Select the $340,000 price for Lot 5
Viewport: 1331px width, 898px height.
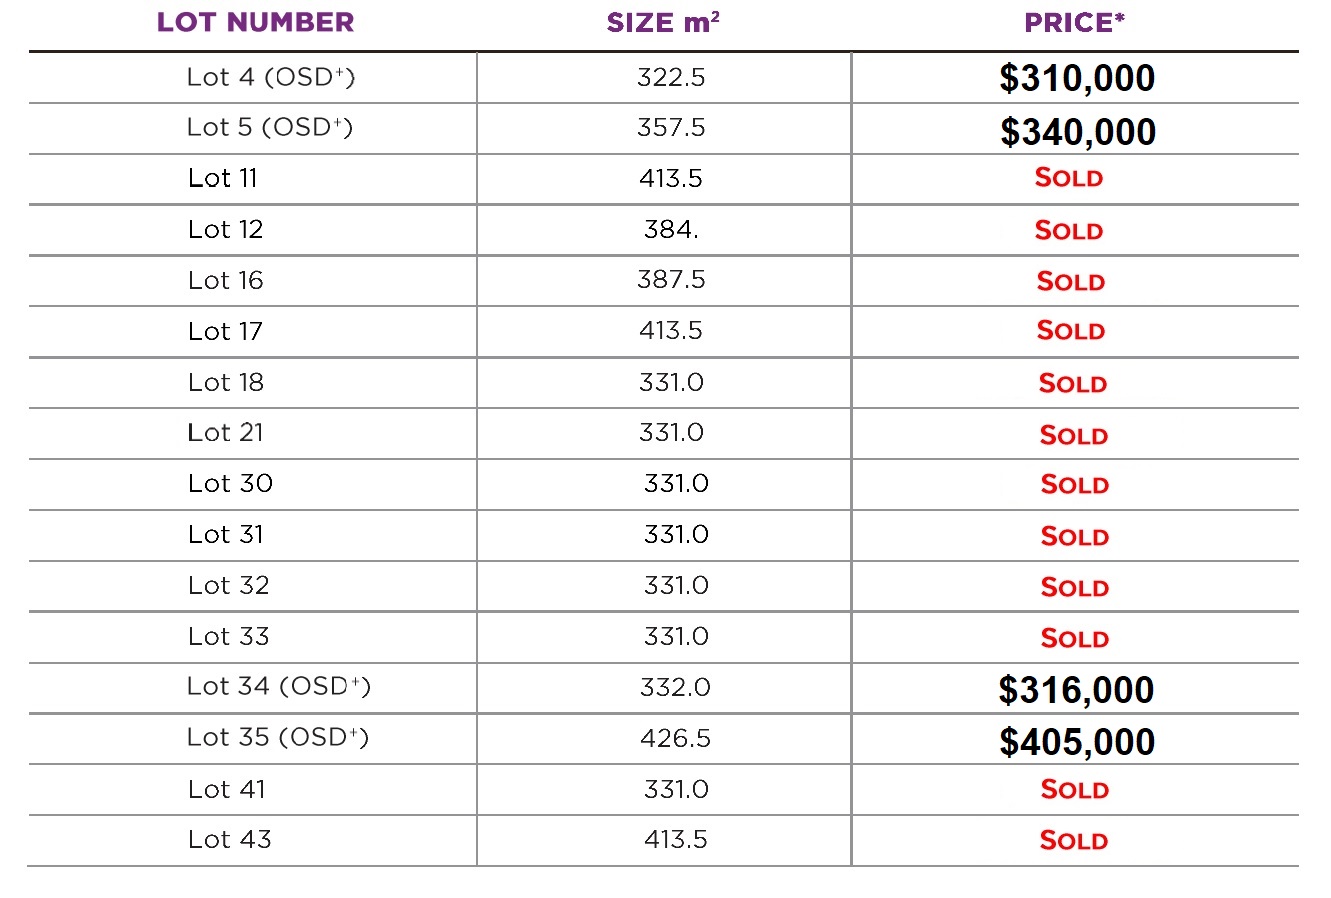point(1078,132)
